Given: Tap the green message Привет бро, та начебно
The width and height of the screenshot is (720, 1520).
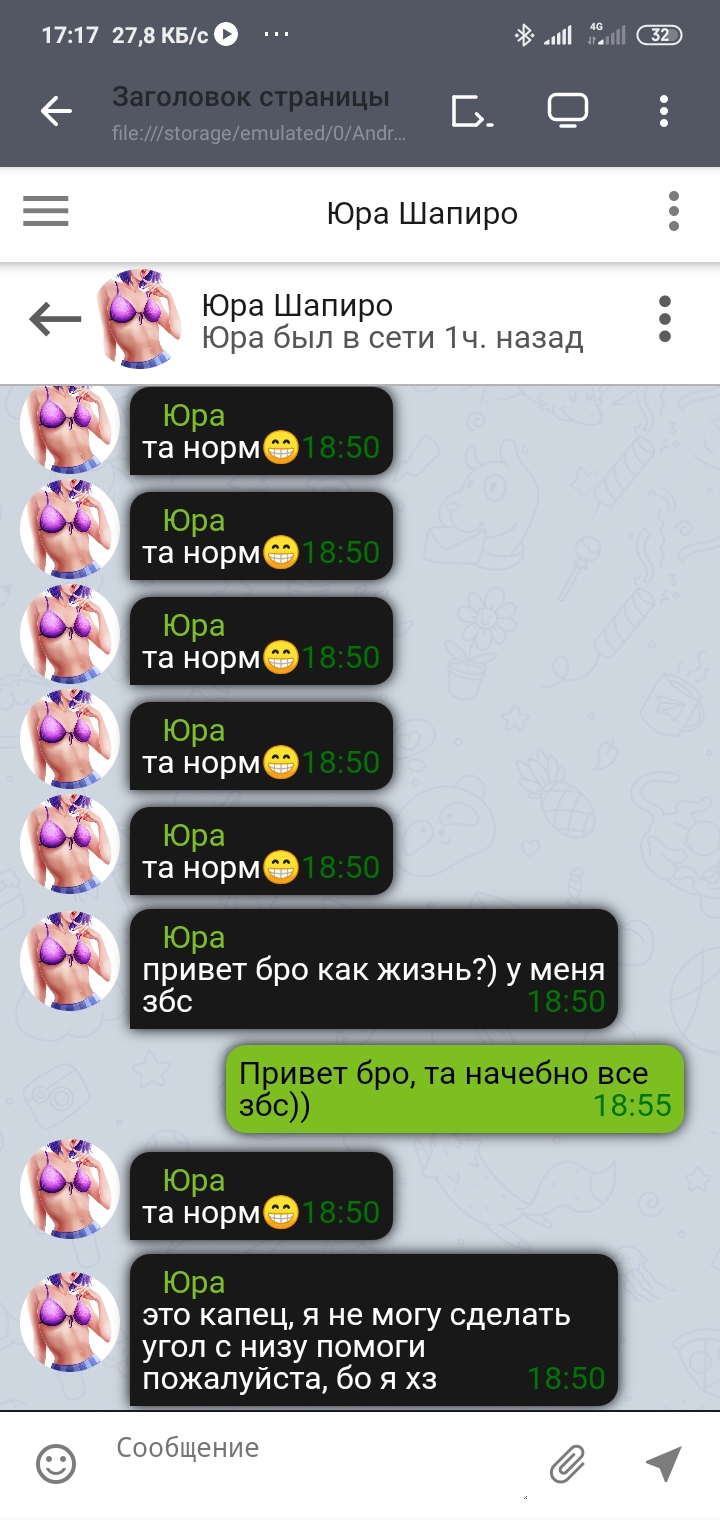Looking at the screenshot, I should (455, 1089).
